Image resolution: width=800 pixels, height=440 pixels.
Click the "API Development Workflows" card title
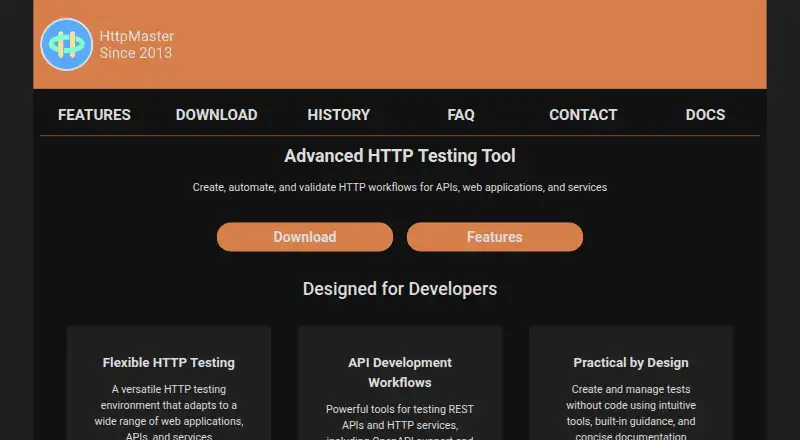(x=400, y=373)
